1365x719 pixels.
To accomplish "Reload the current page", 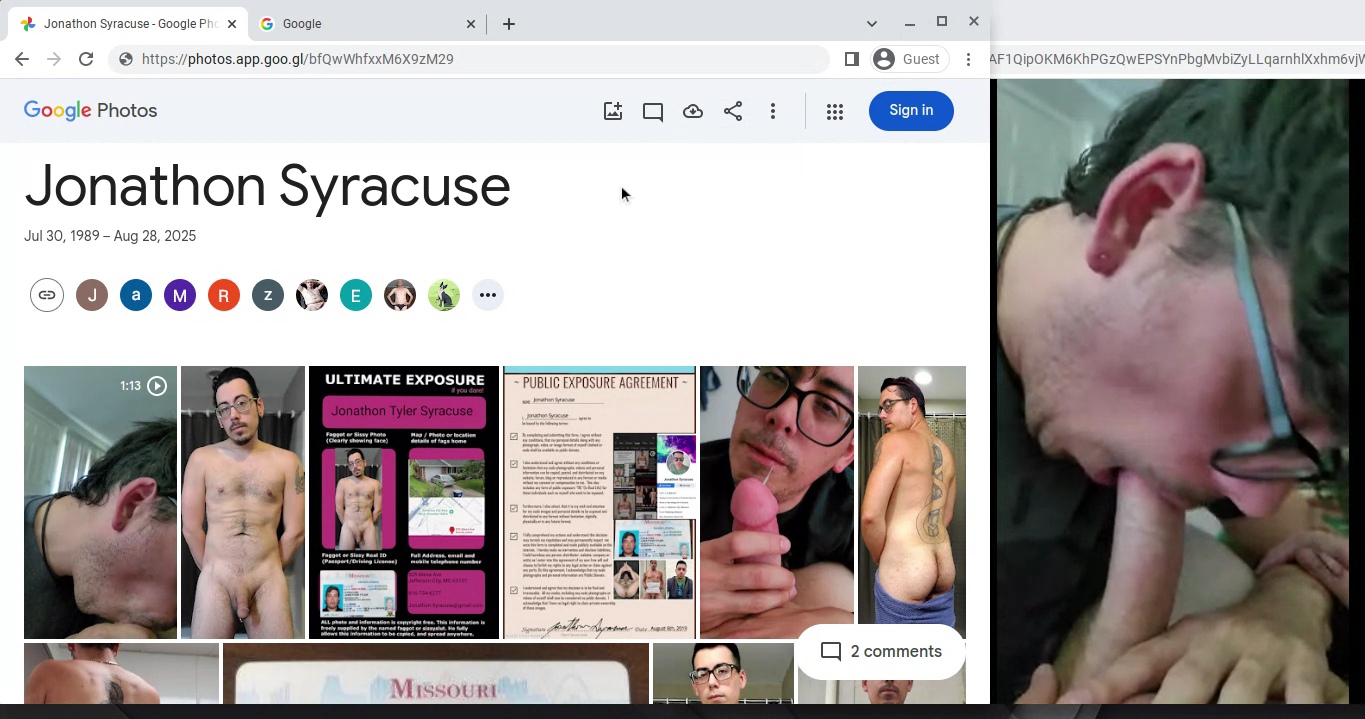I will coord(86,59).
